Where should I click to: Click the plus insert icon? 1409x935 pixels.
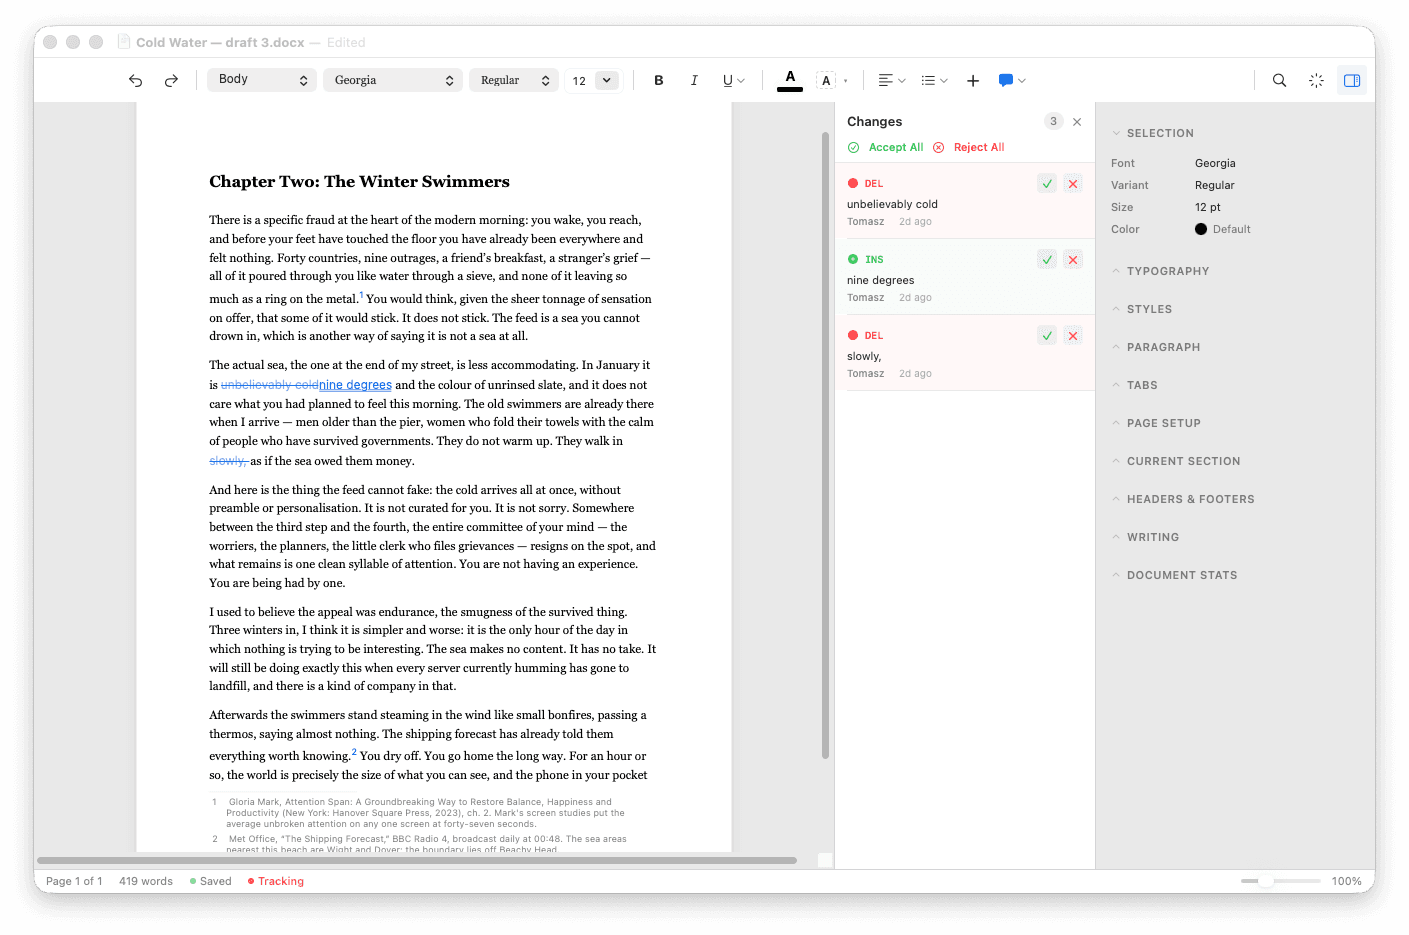click(x=973, y=81)
